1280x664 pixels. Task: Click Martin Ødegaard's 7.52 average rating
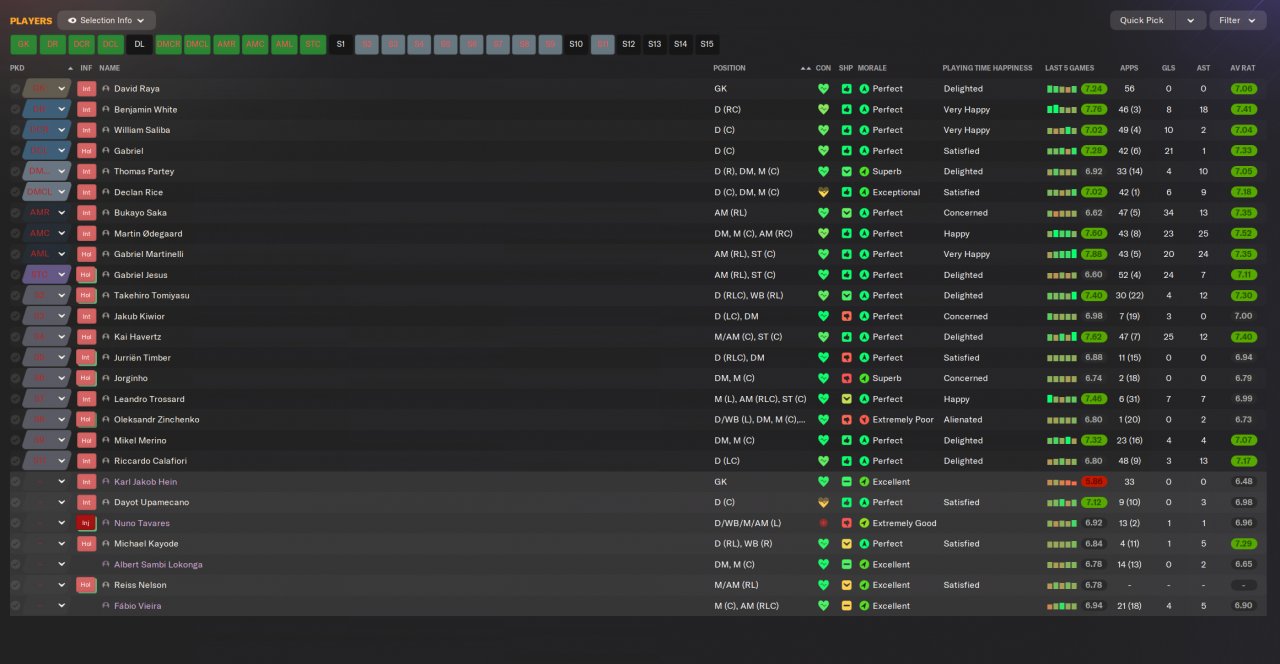(x=1243, y=233)
